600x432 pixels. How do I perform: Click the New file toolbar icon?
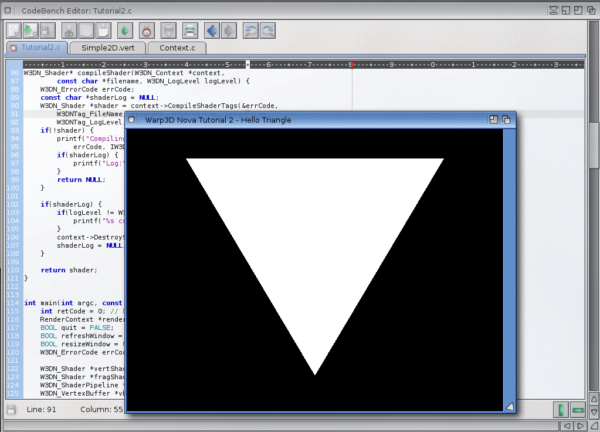click(x=13, y=31)
